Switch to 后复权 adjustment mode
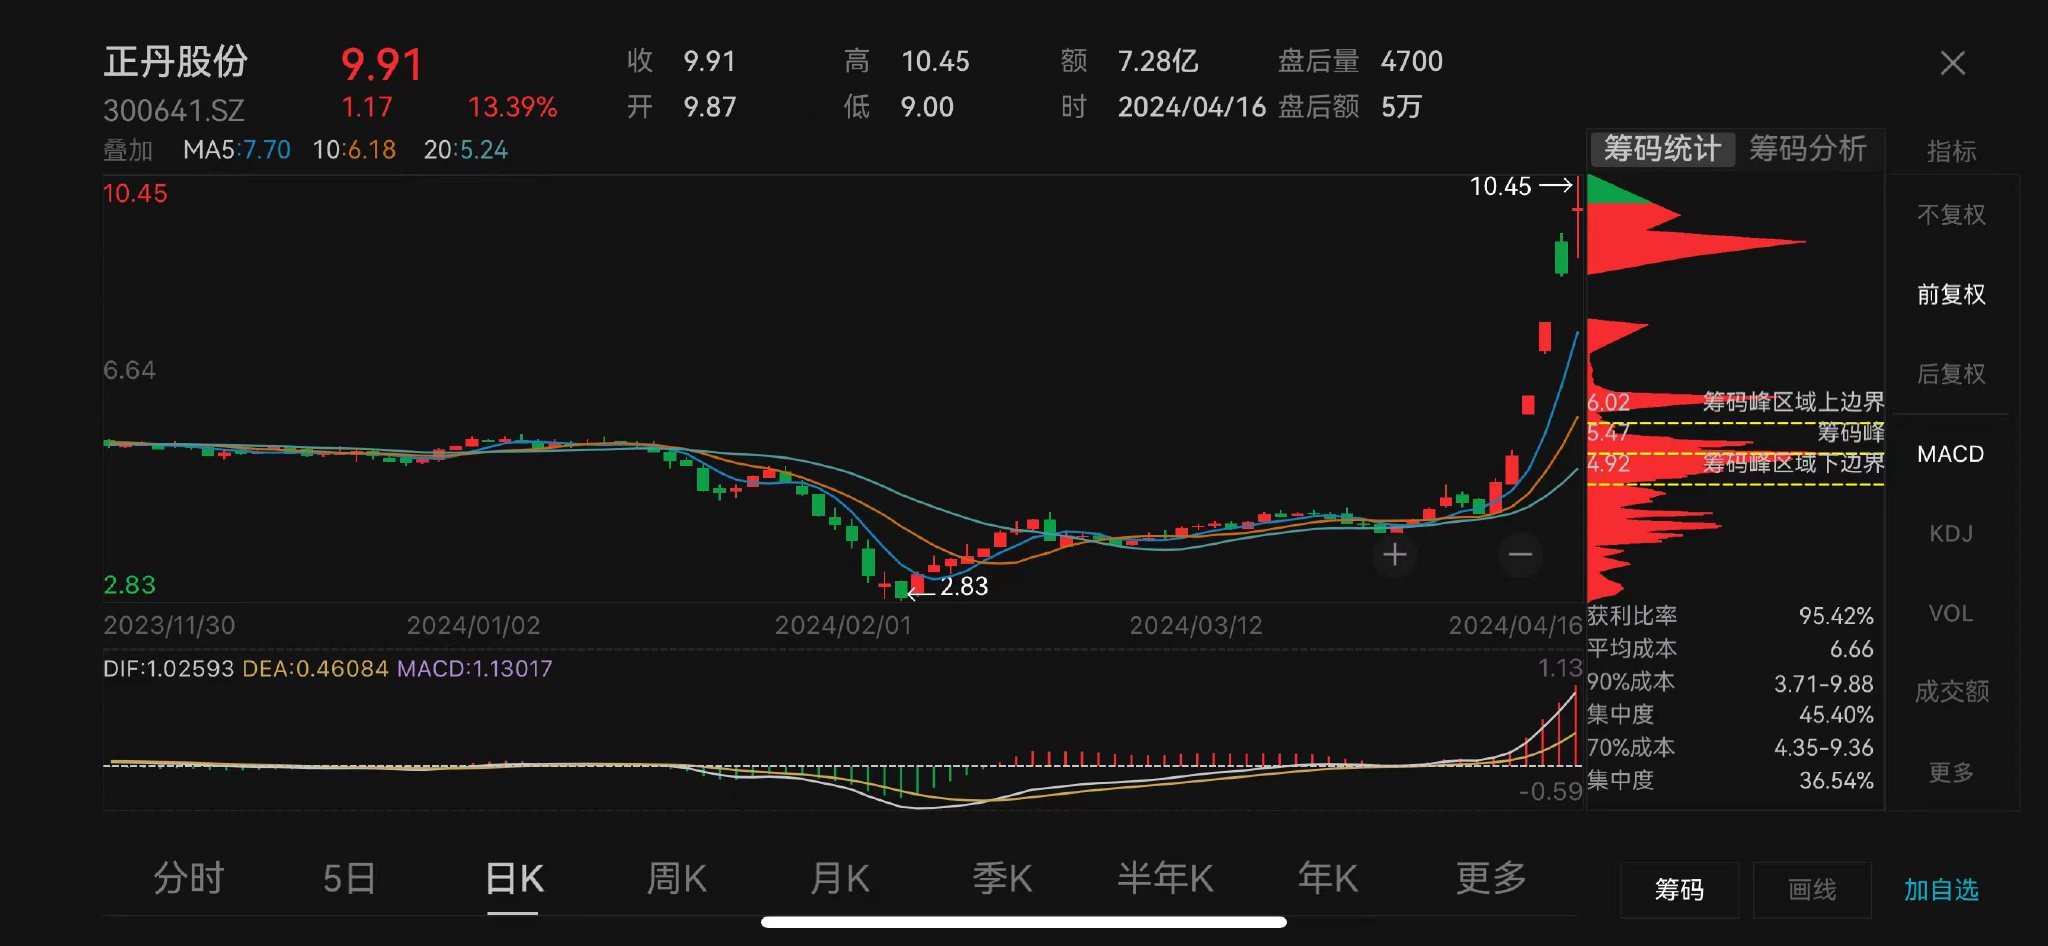 pyautogui.click(x=1950, y=373)
